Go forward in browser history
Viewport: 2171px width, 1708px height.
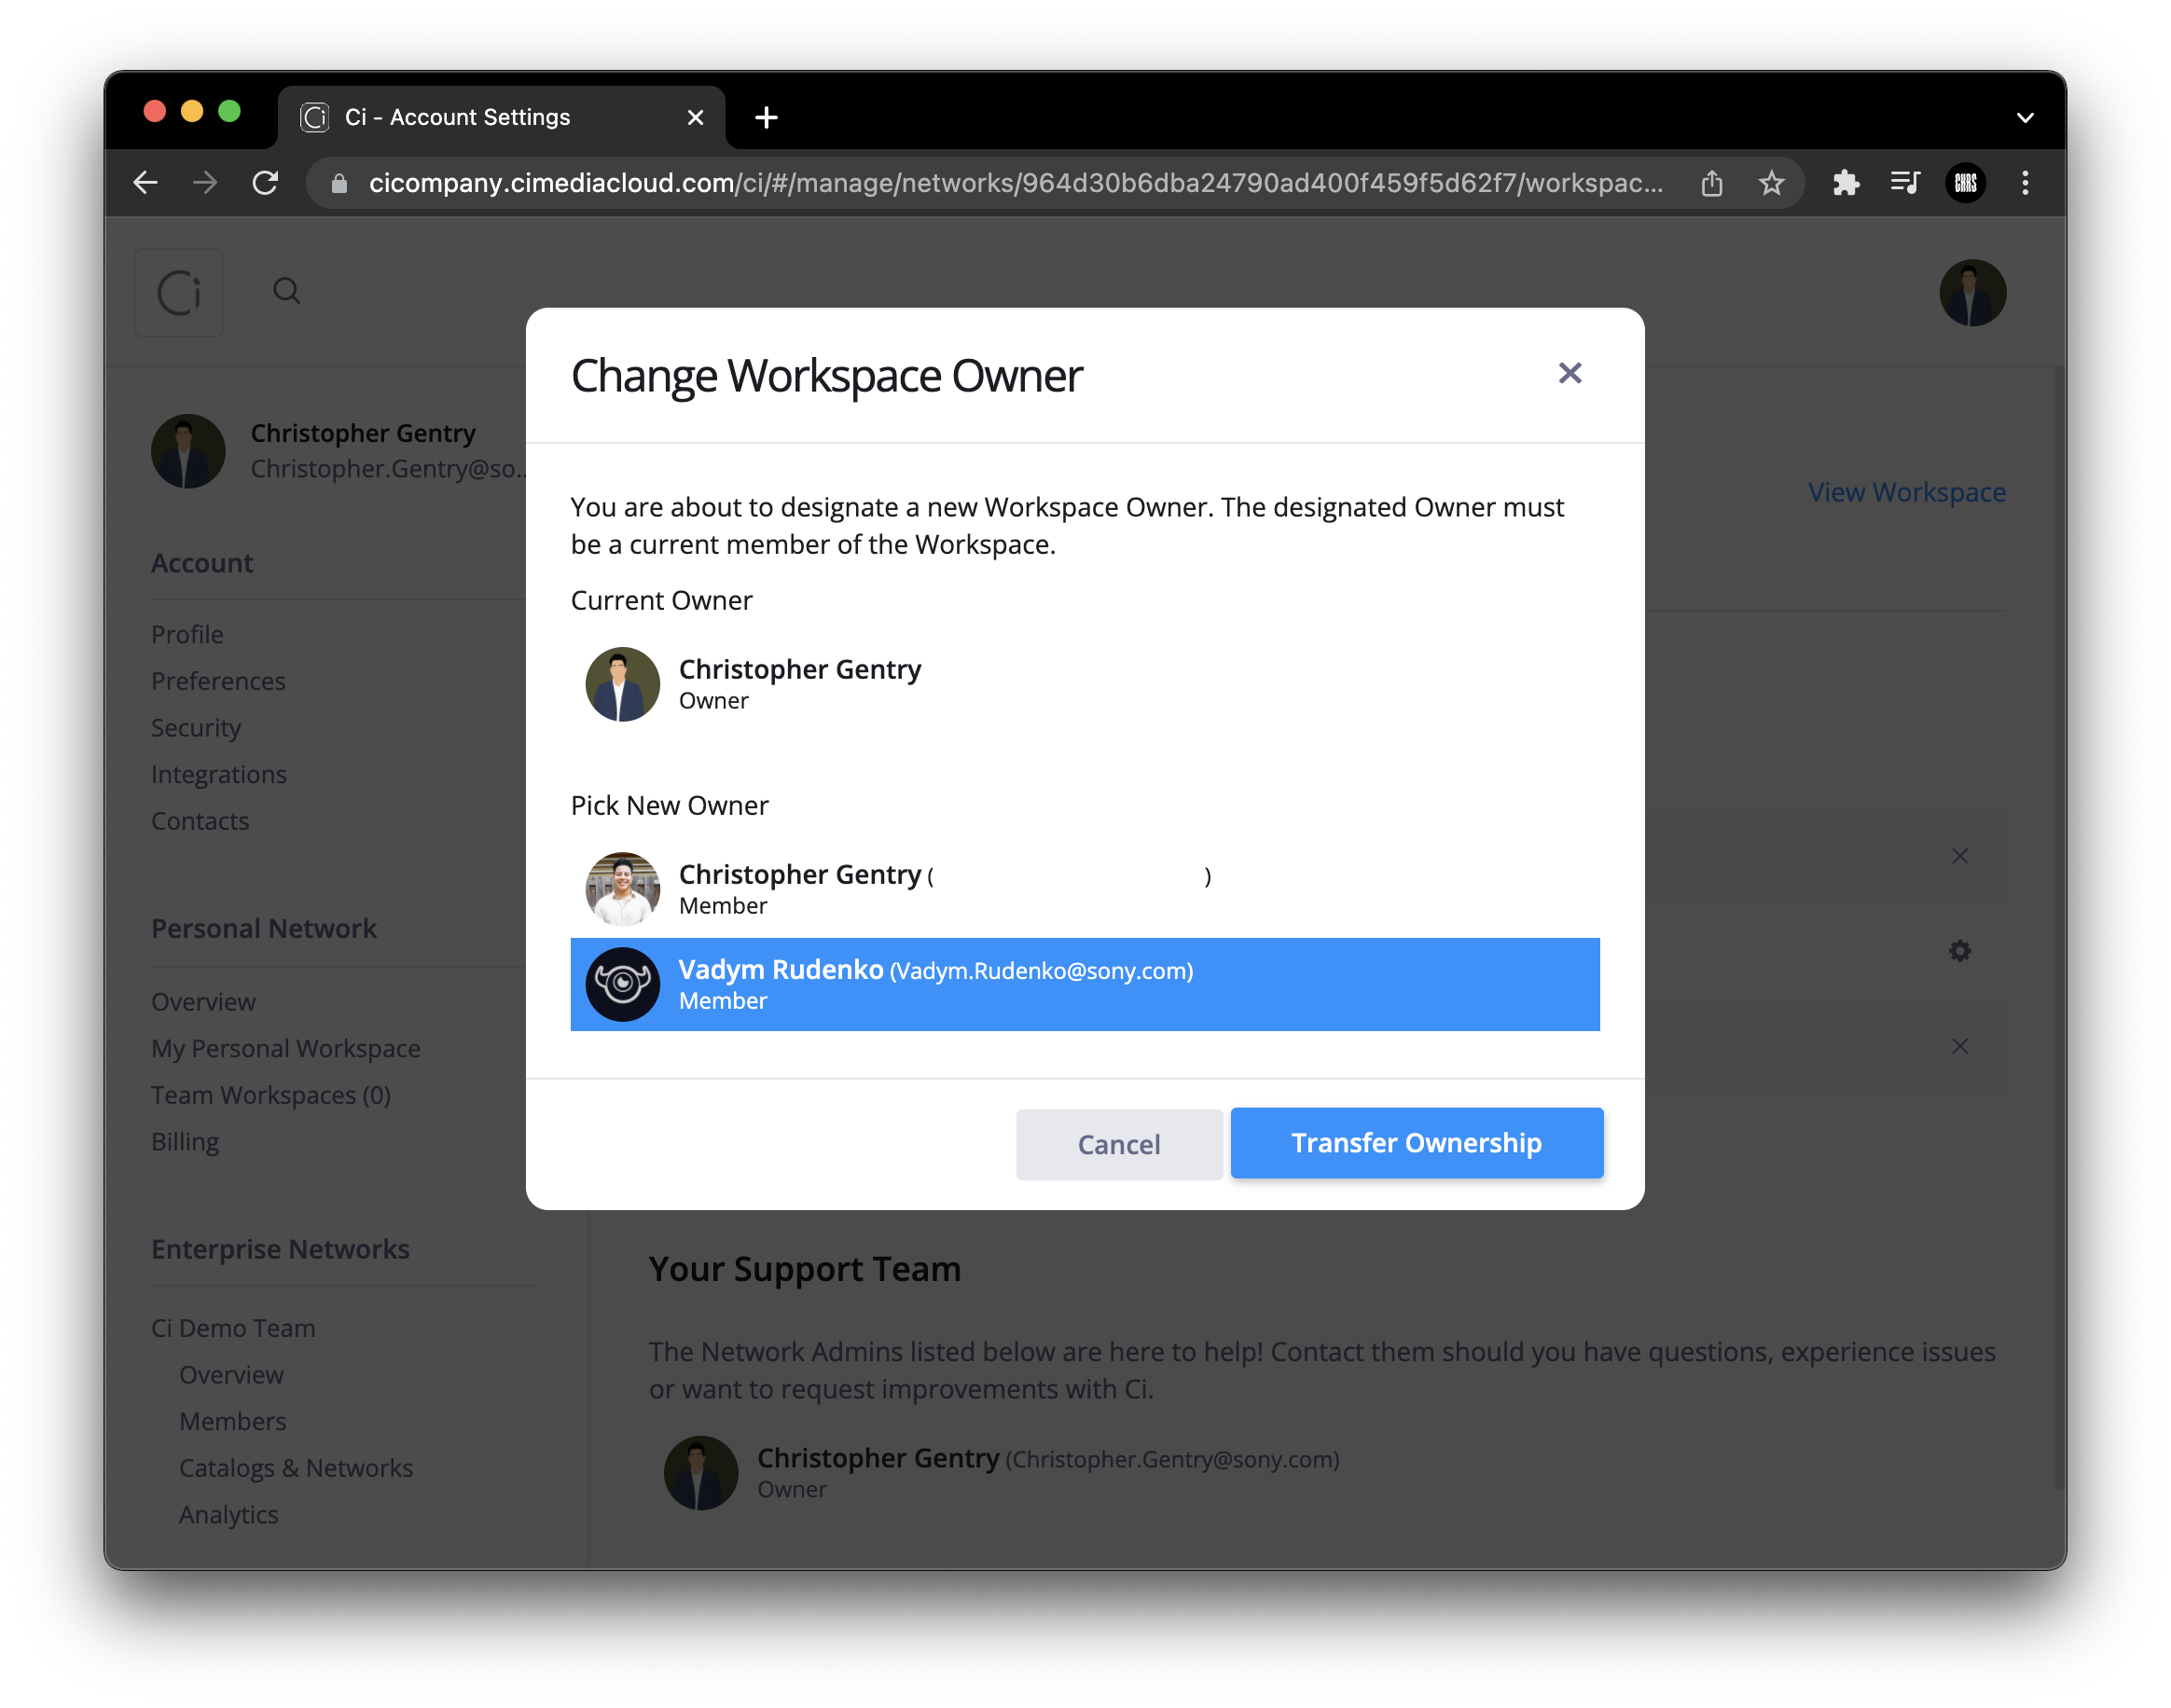click(x=205, y=182)
